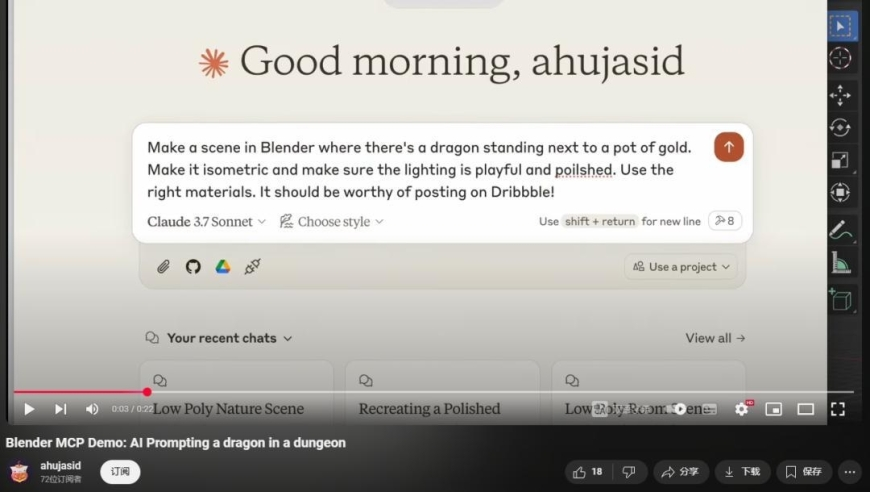Image resolution: width=870 pixels, height=492 pixels.
Task: Open the ahujasid channel name link
Action: tap(60, 466)
